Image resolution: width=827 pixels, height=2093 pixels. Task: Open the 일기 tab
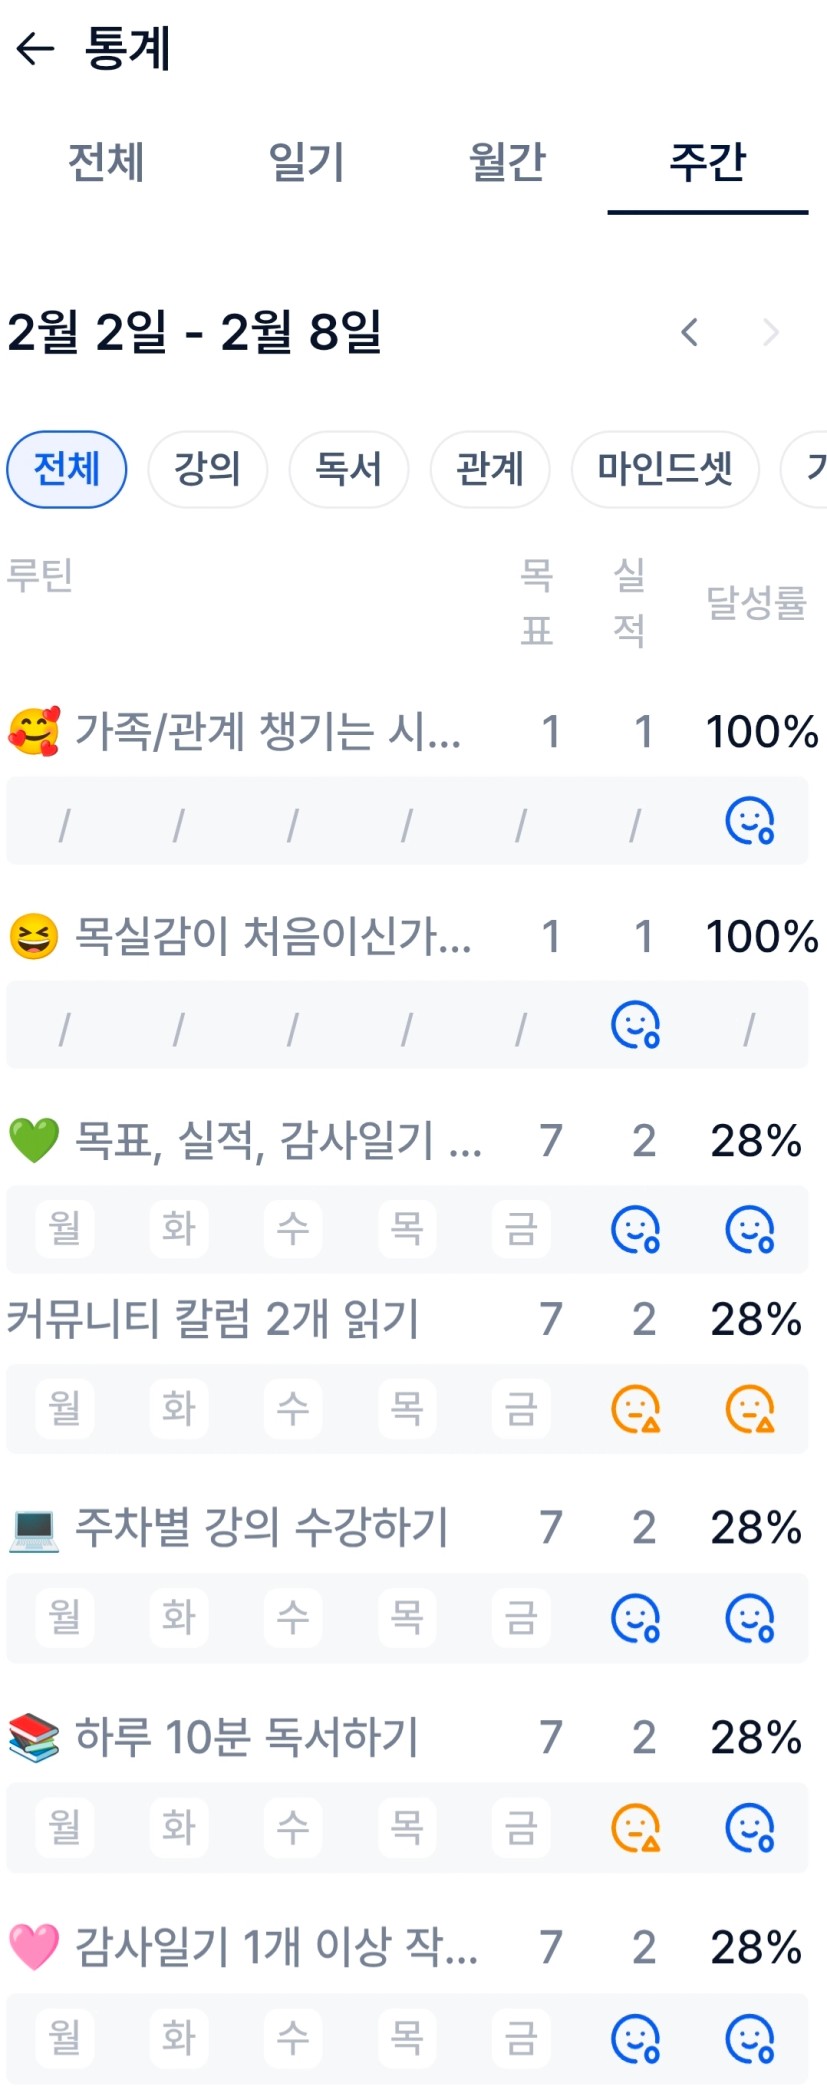pyautogui.click(x=307, y=162)
